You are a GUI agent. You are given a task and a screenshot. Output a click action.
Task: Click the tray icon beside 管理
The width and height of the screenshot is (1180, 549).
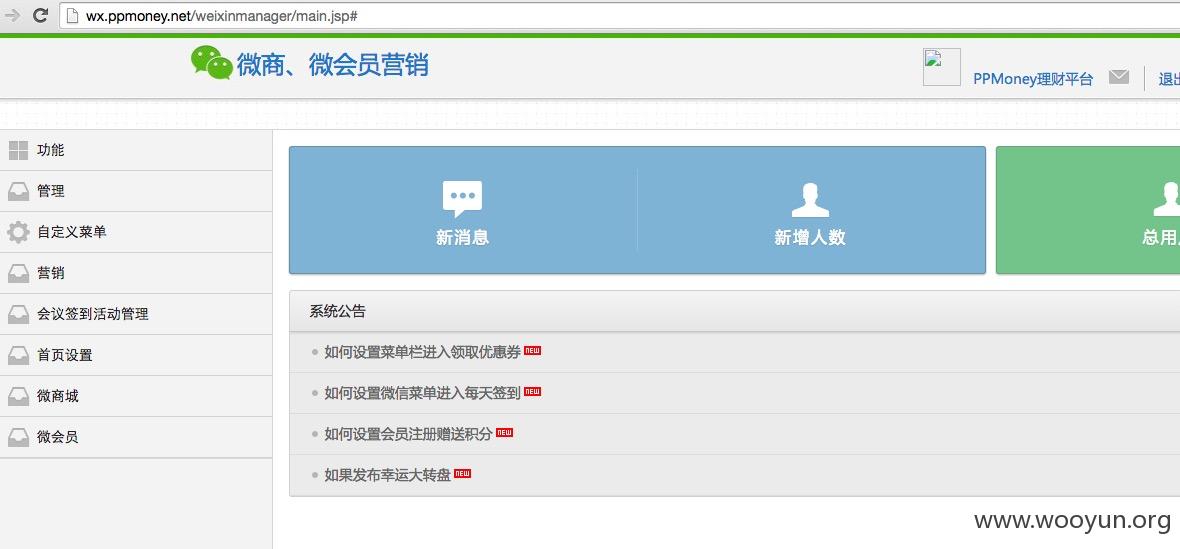18,192
